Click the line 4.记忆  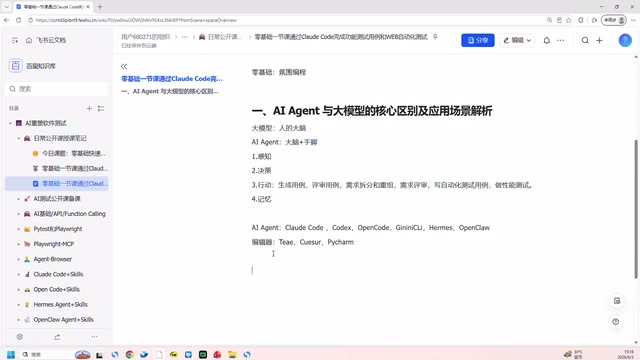click(x=261, y=199)
